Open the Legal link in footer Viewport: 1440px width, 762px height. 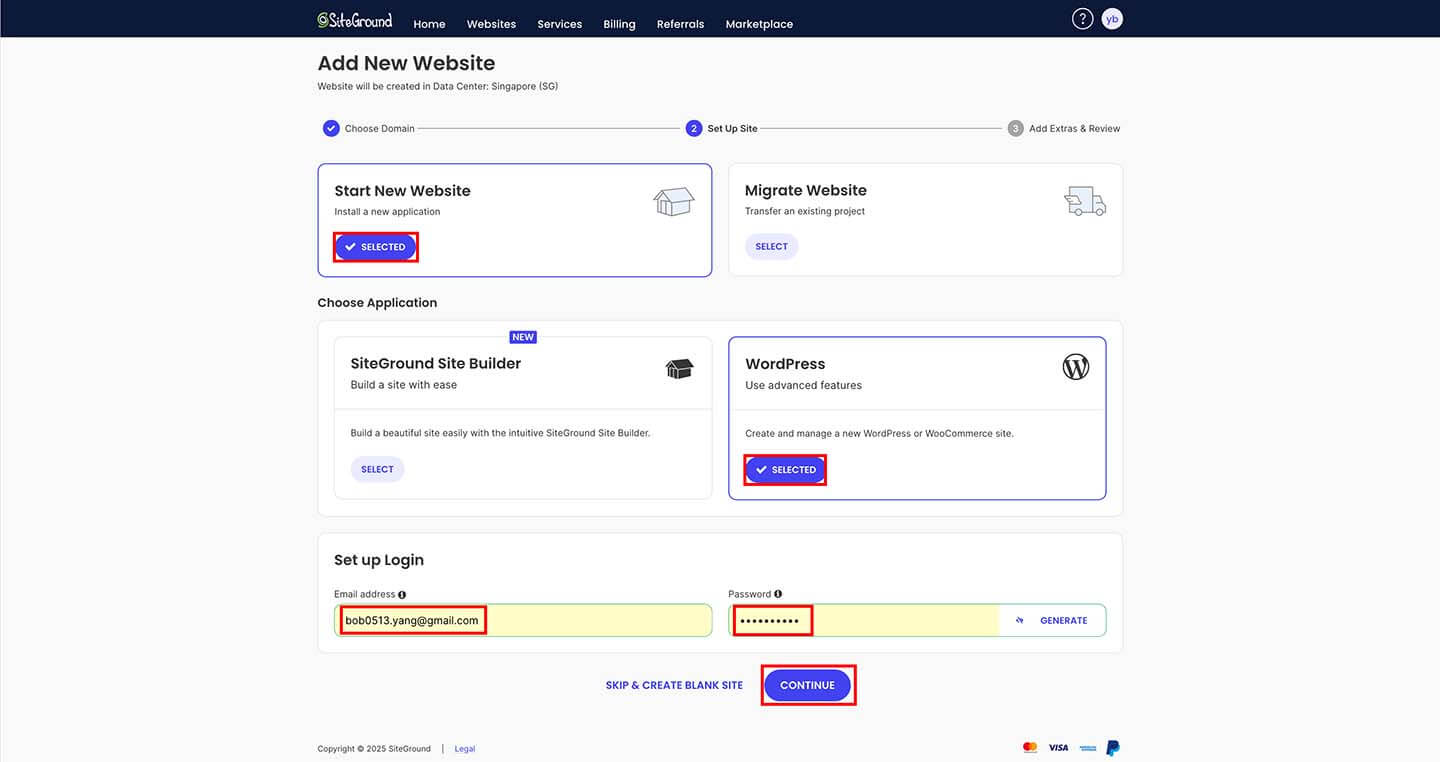465,749
